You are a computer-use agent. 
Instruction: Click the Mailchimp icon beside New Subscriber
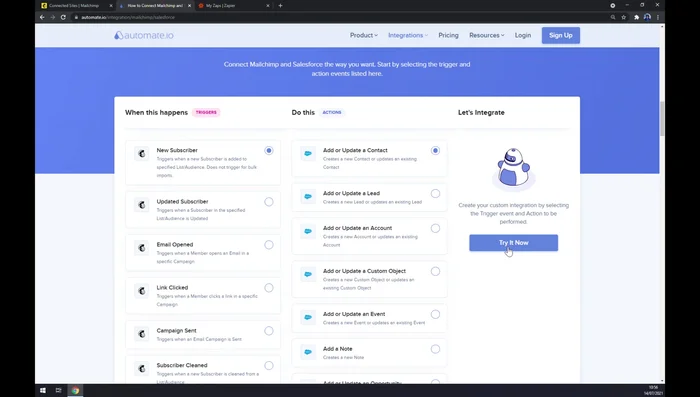[142, 154]
